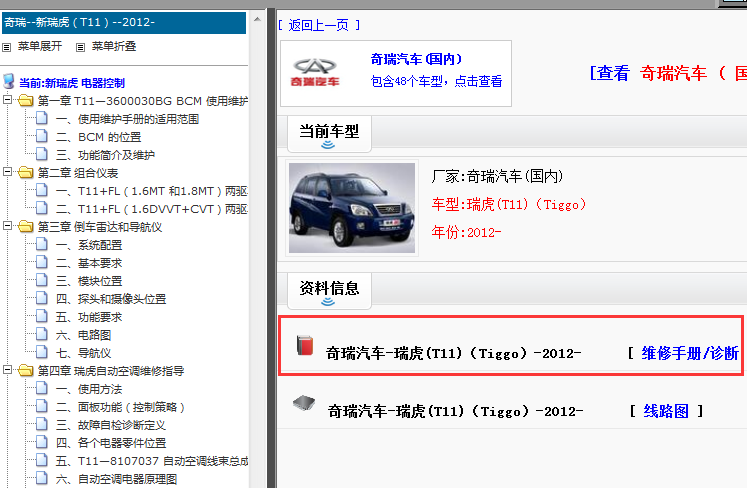Click the arrow under the 当前车型 tab

pos(328,145)
